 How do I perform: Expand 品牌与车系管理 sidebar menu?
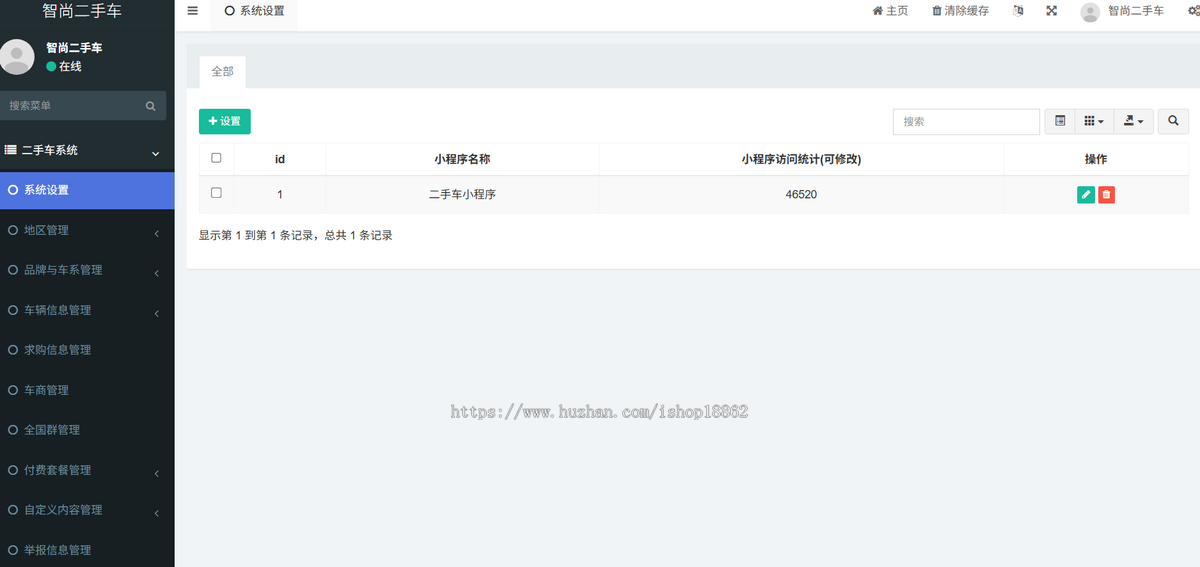tap(87, 270)
